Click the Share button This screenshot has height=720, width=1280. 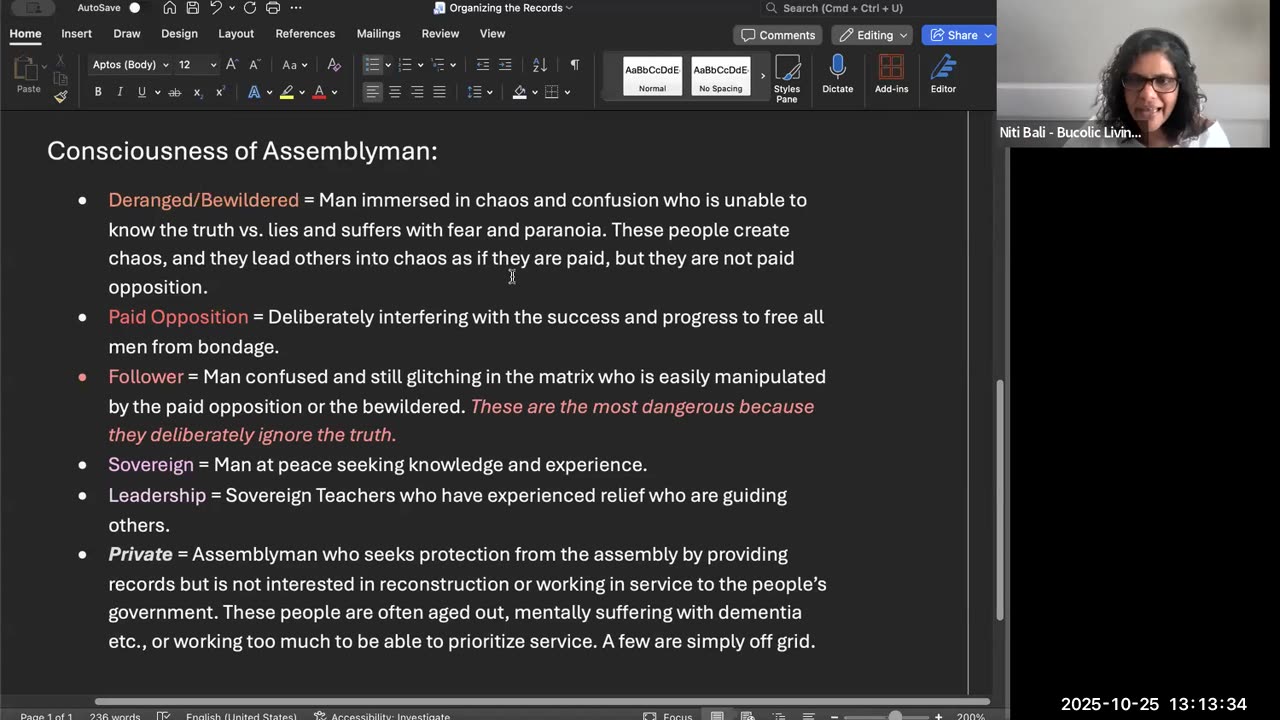click(960, 35)
